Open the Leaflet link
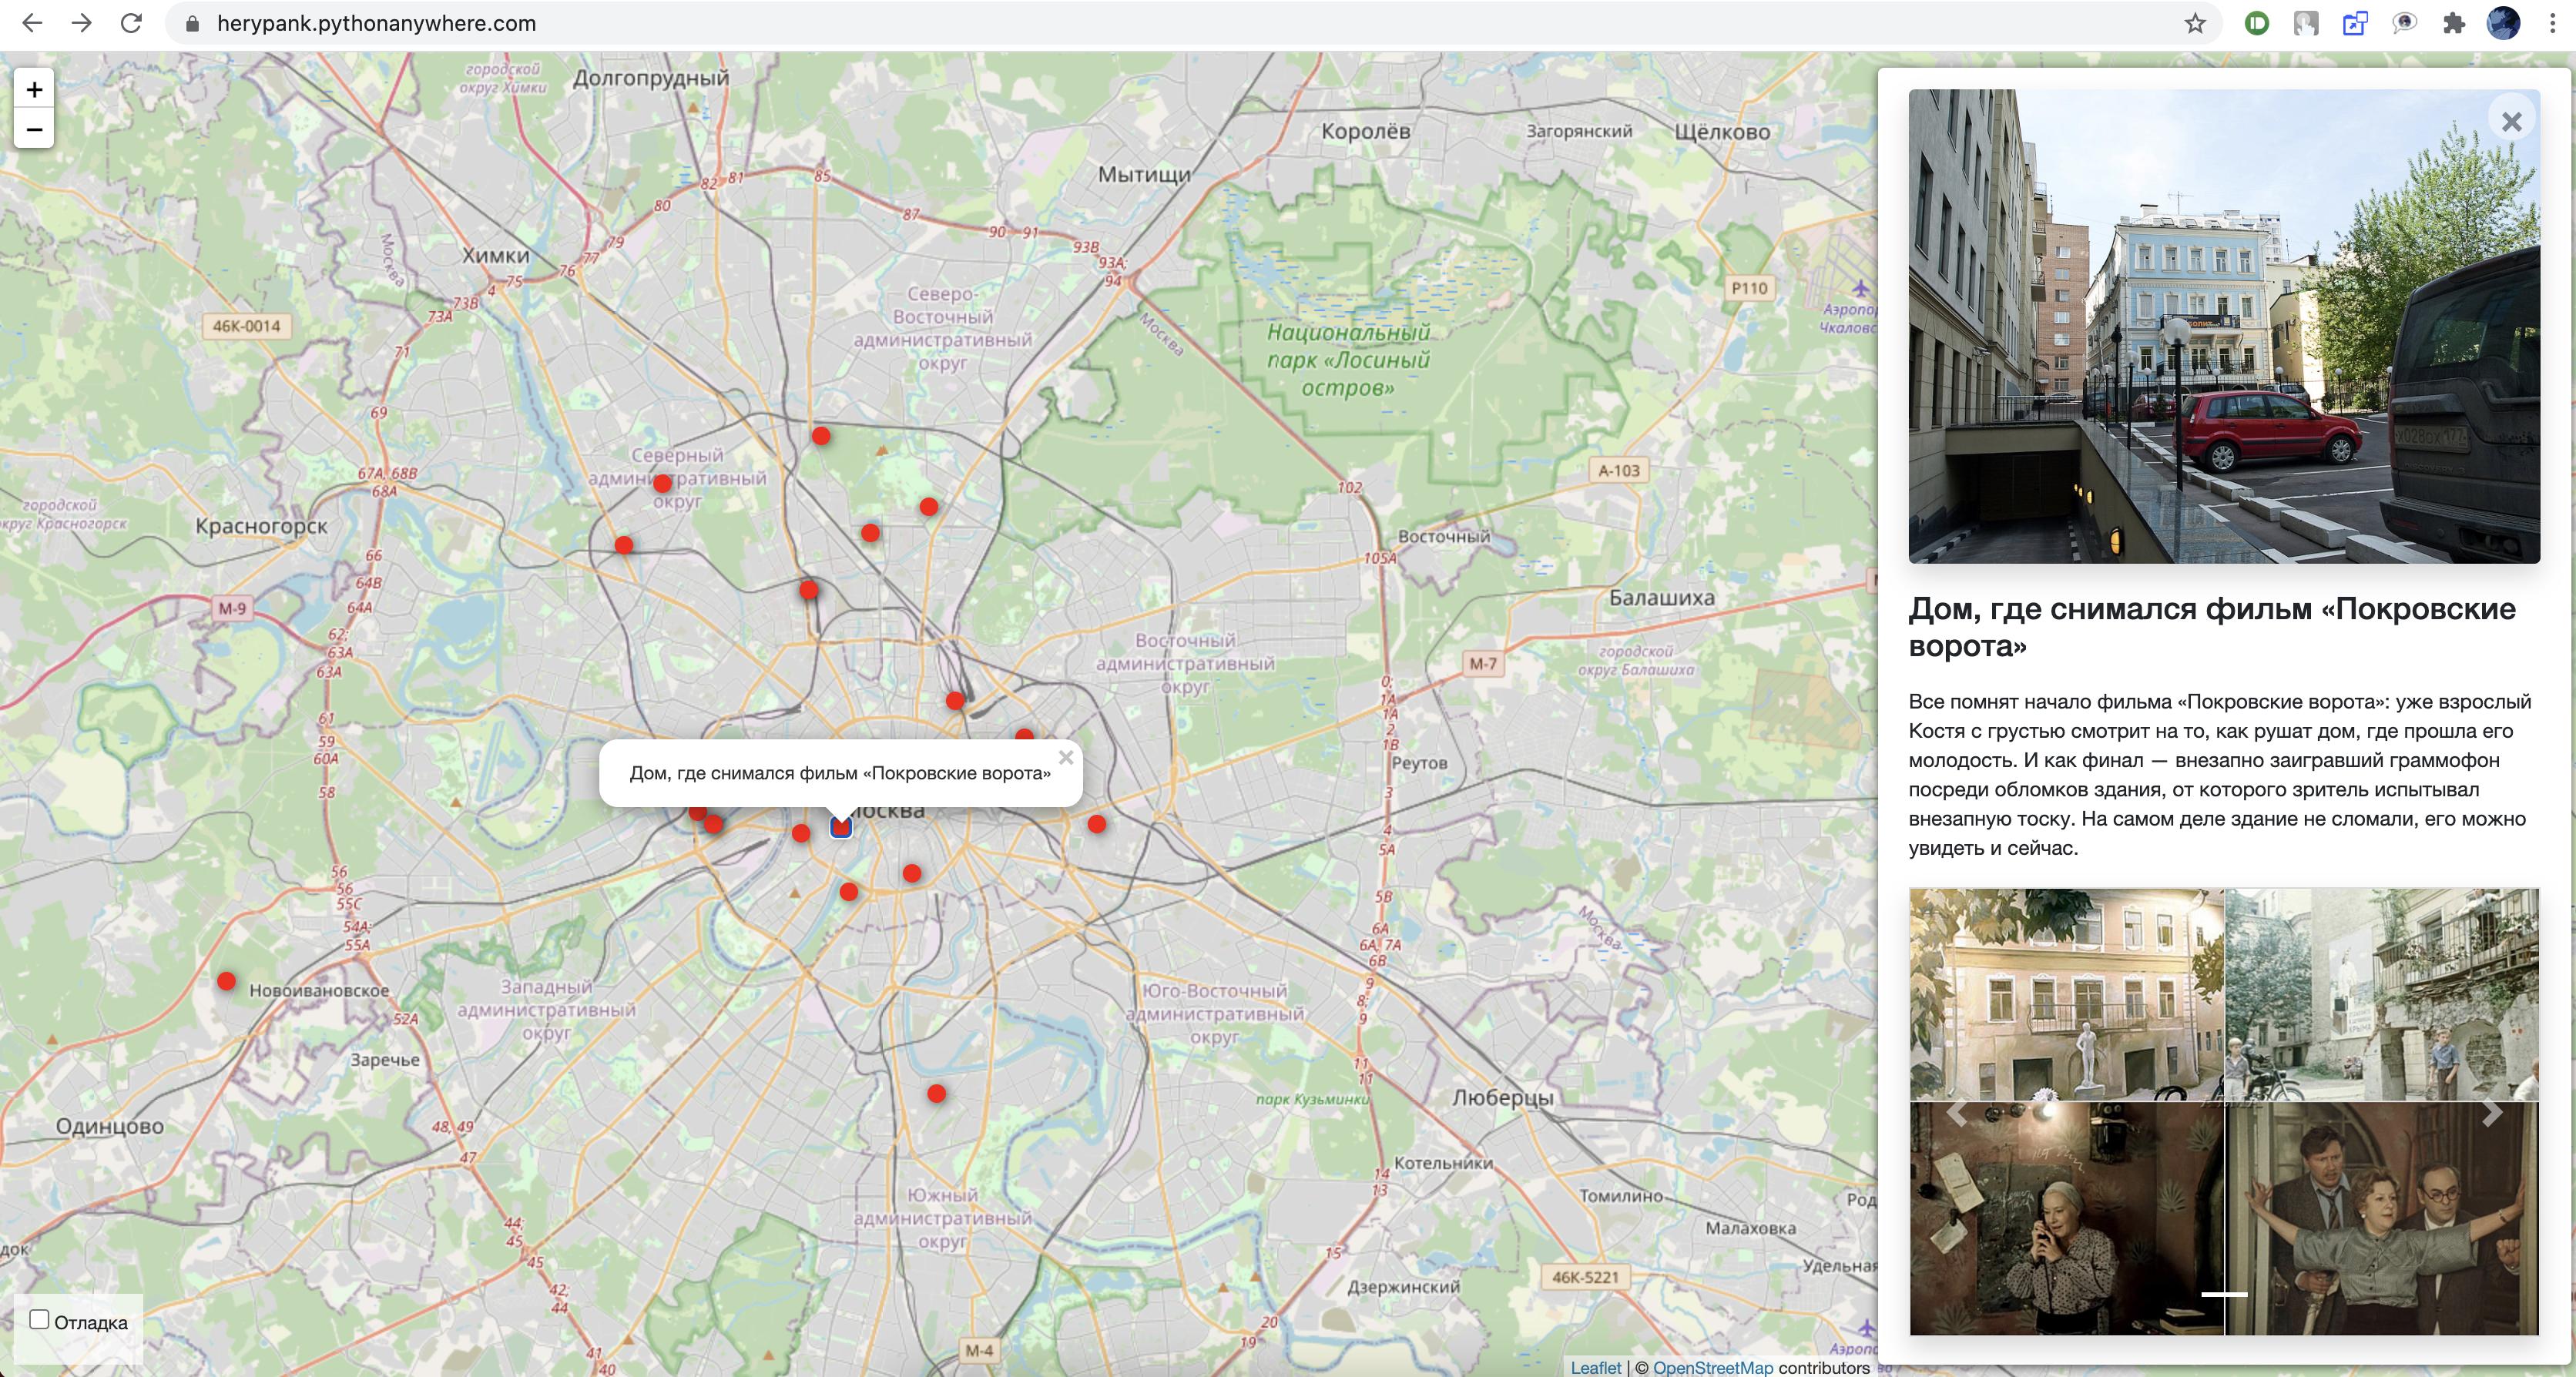Viewport: 2576px width, 1377px height. 1595,1367
